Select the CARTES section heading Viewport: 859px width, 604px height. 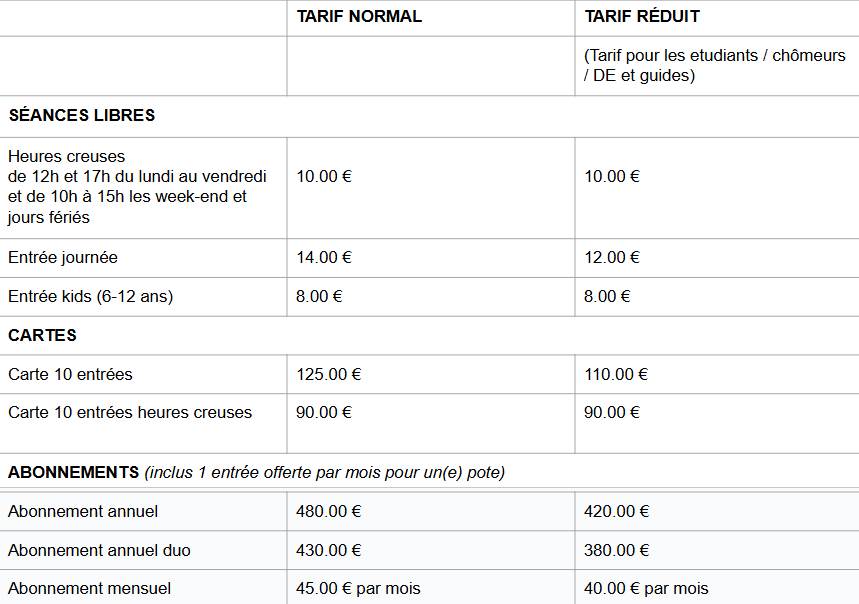point(43,335)
